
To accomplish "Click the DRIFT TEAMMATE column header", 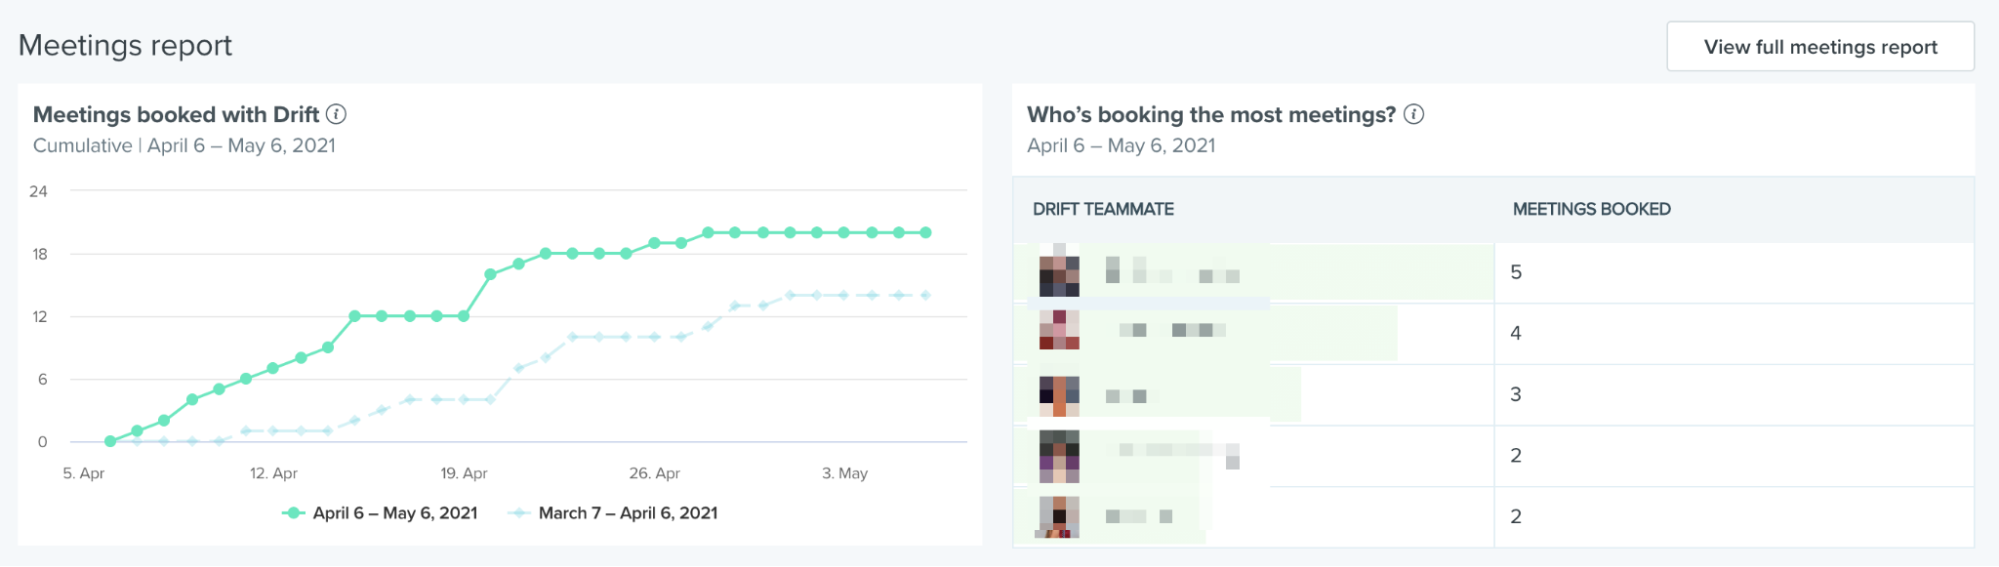I will coord(1103,209).
